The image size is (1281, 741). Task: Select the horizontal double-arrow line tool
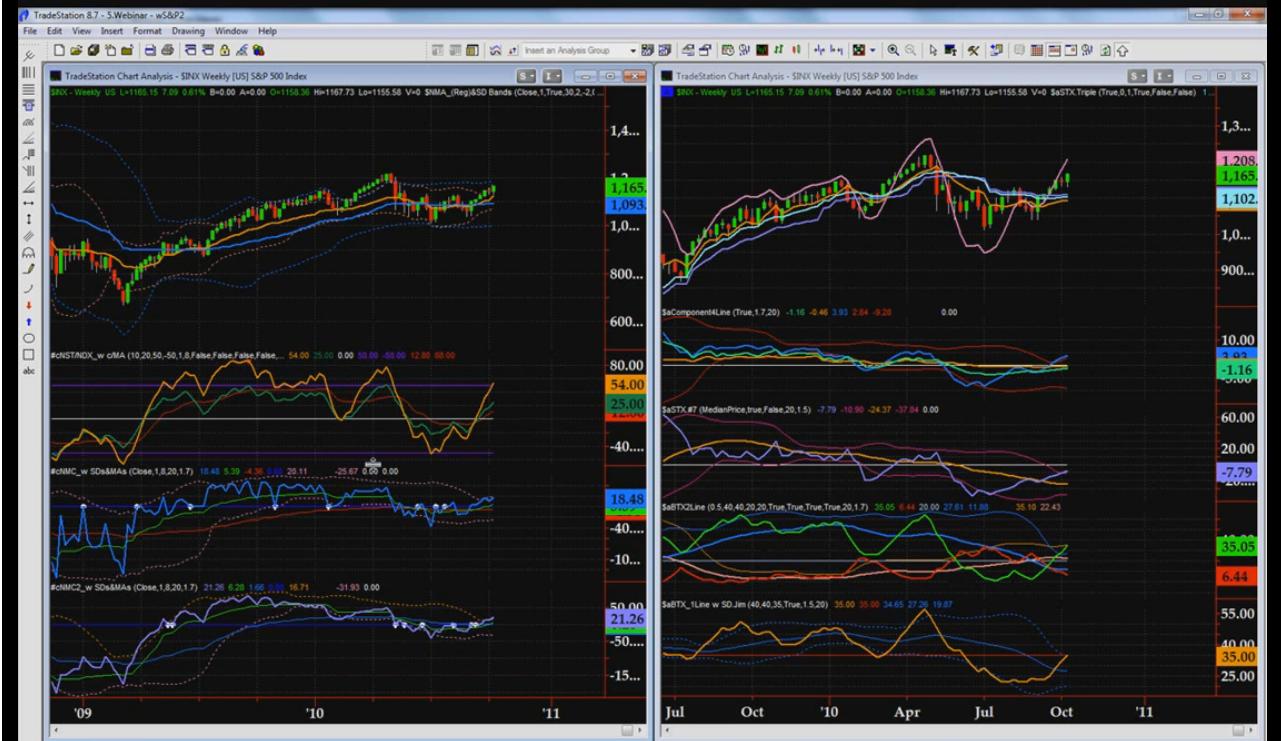(28, 201)
